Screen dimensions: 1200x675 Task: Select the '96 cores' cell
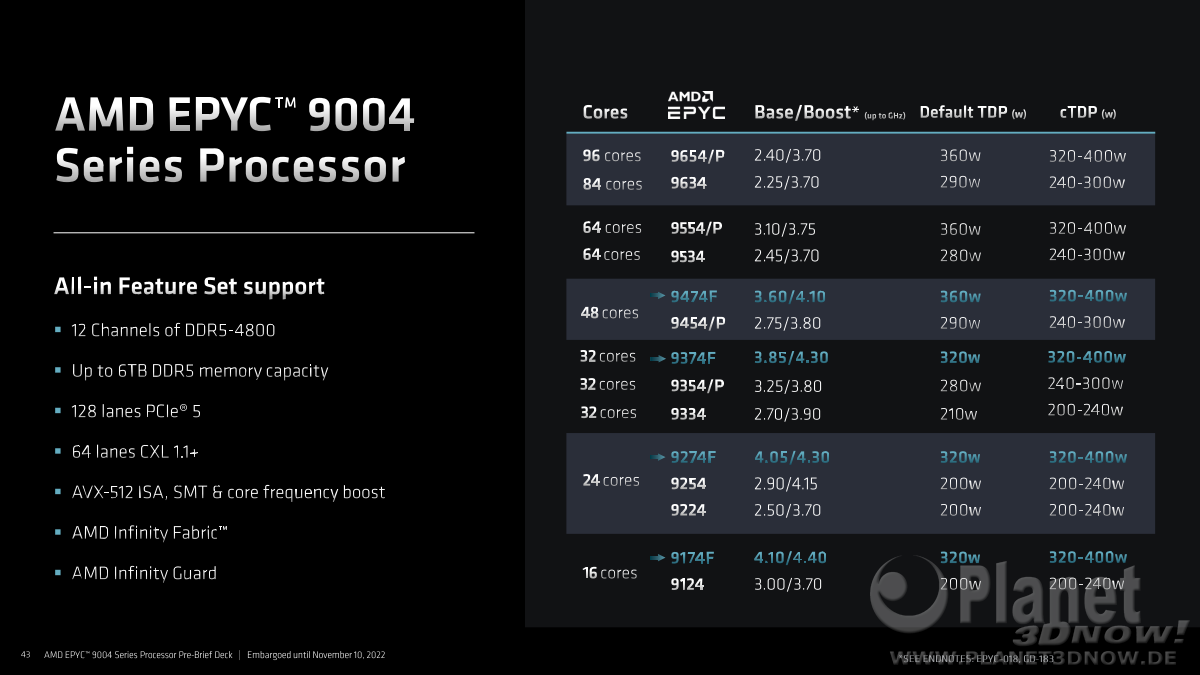(612, 156)
